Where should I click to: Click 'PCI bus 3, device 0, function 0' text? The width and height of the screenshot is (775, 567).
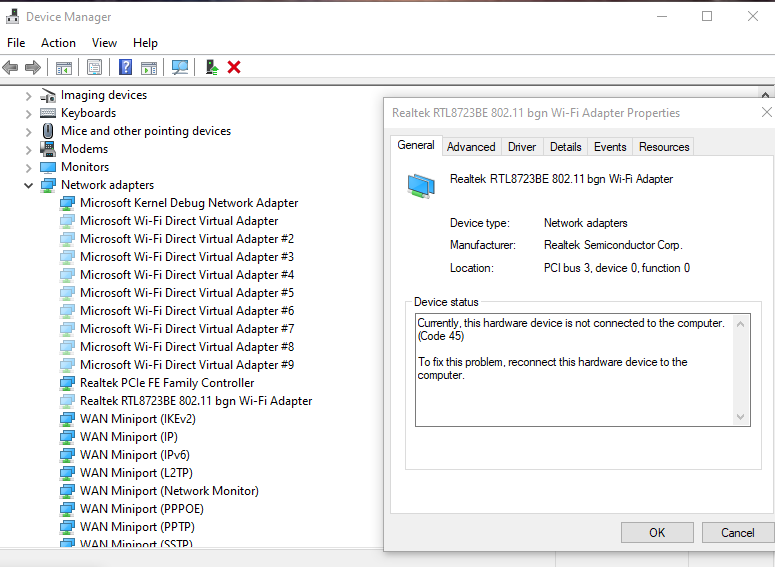coord(617,268)
